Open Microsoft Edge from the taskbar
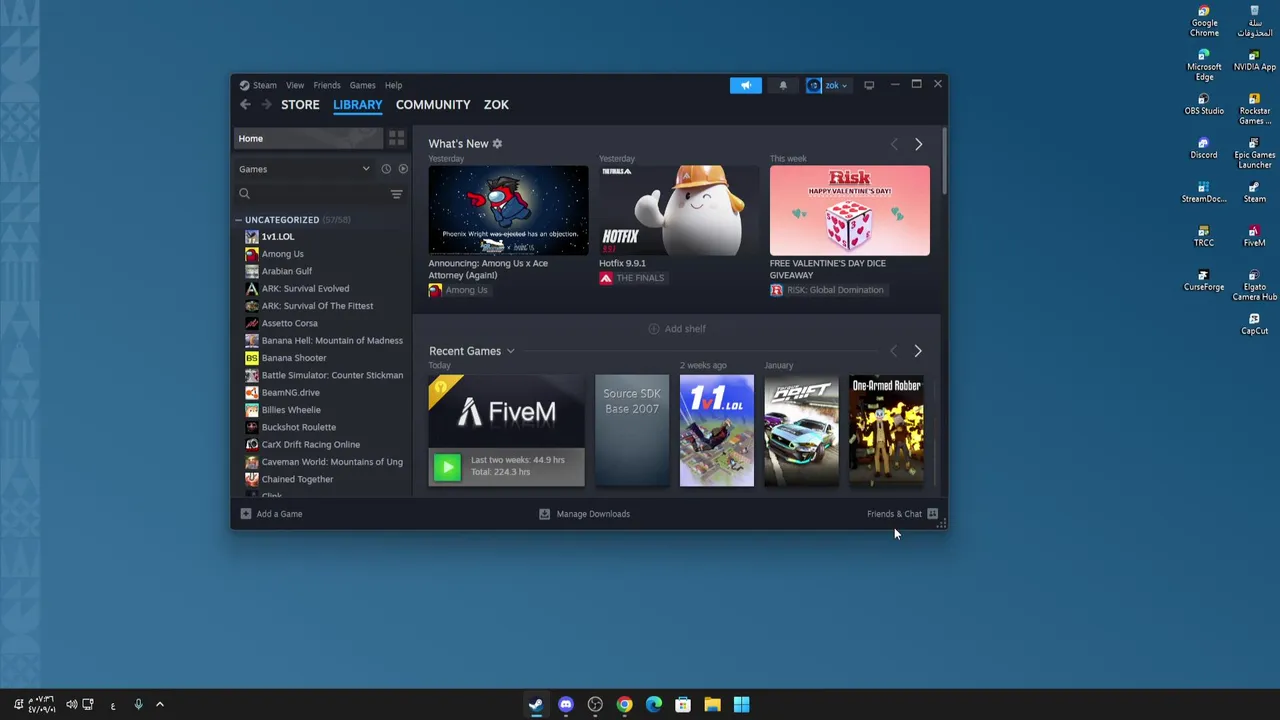Image resolution: width=1280 pixels, height=720 pixels. (x=654, y=705)
